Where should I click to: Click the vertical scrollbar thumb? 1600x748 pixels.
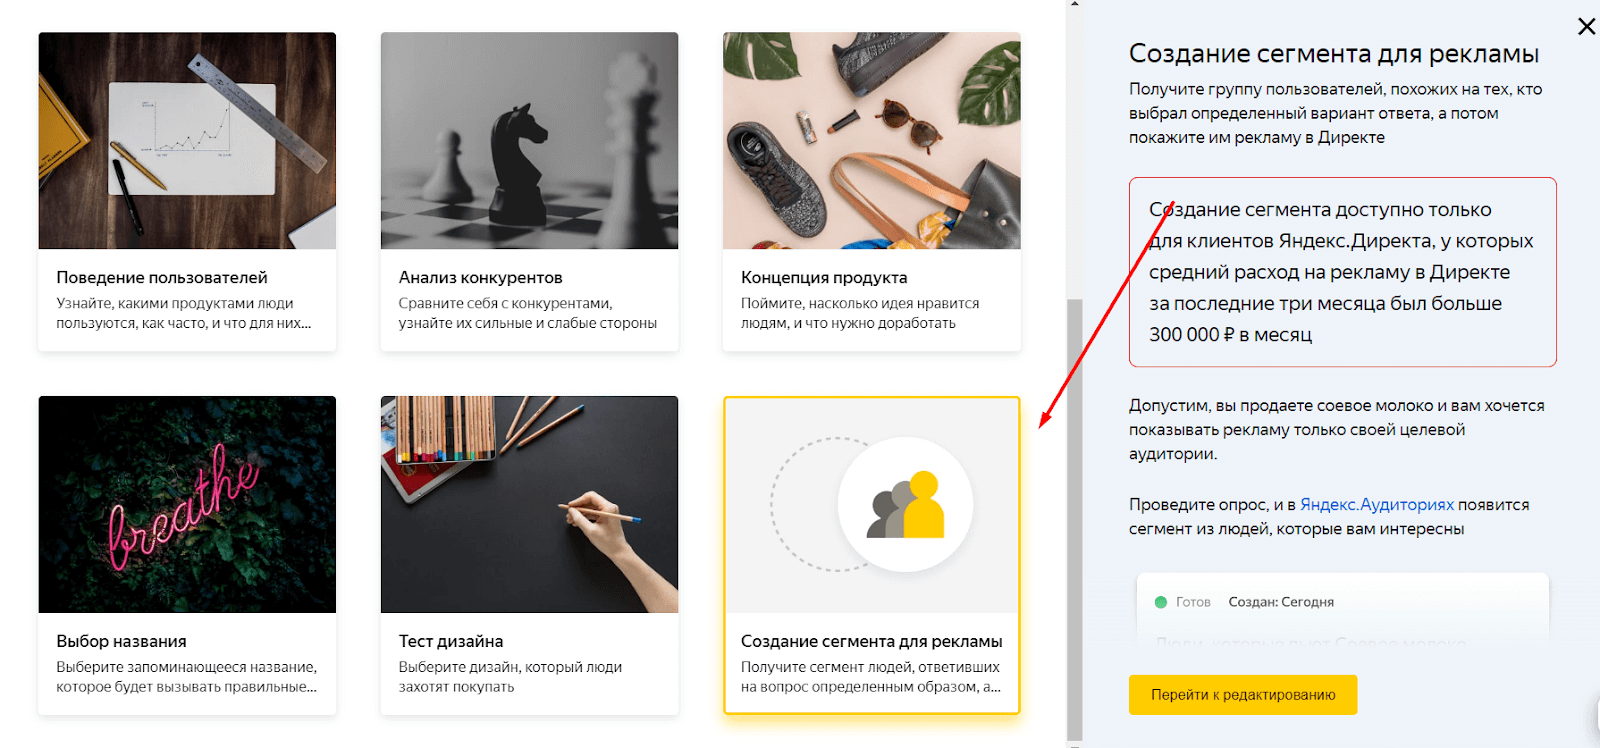(1075, 520)
